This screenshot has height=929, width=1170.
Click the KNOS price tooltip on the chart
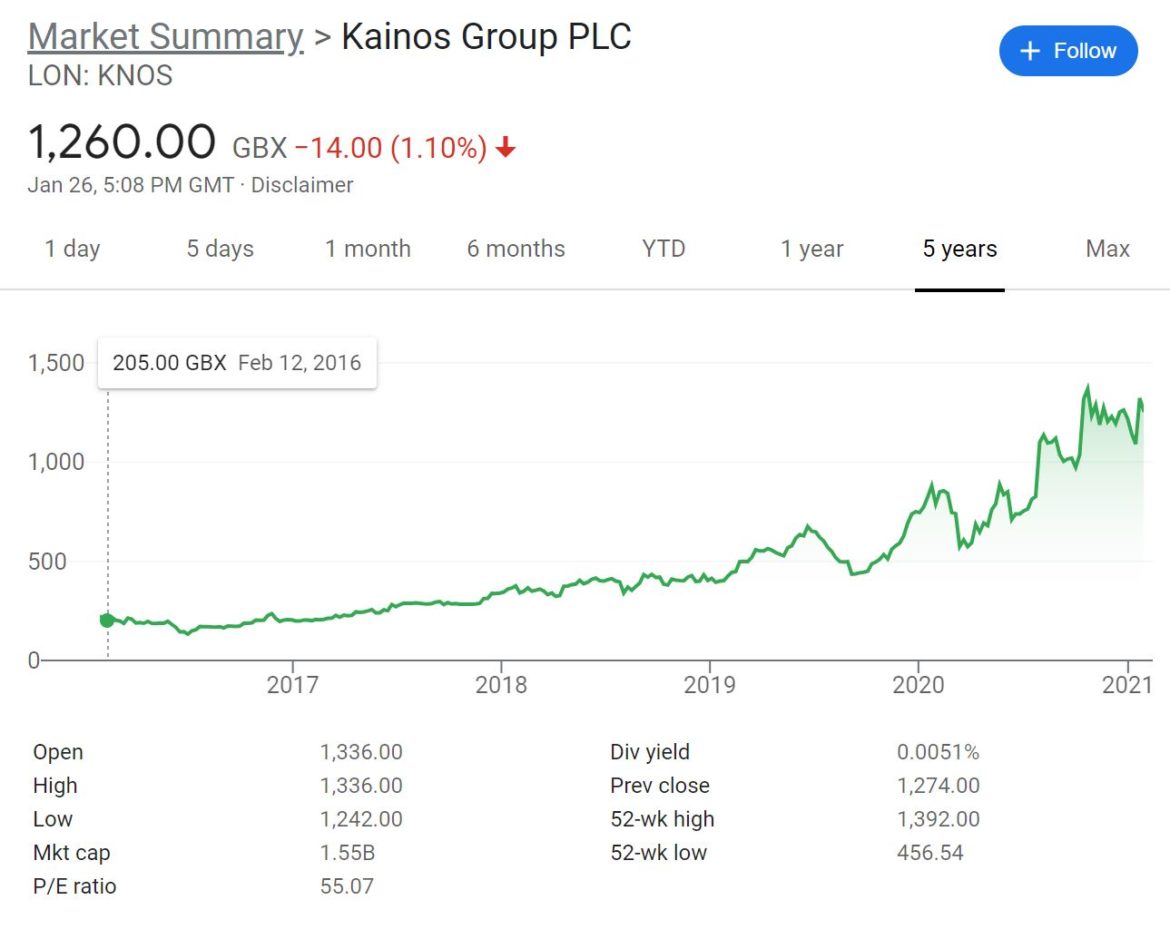click(236, 362)
